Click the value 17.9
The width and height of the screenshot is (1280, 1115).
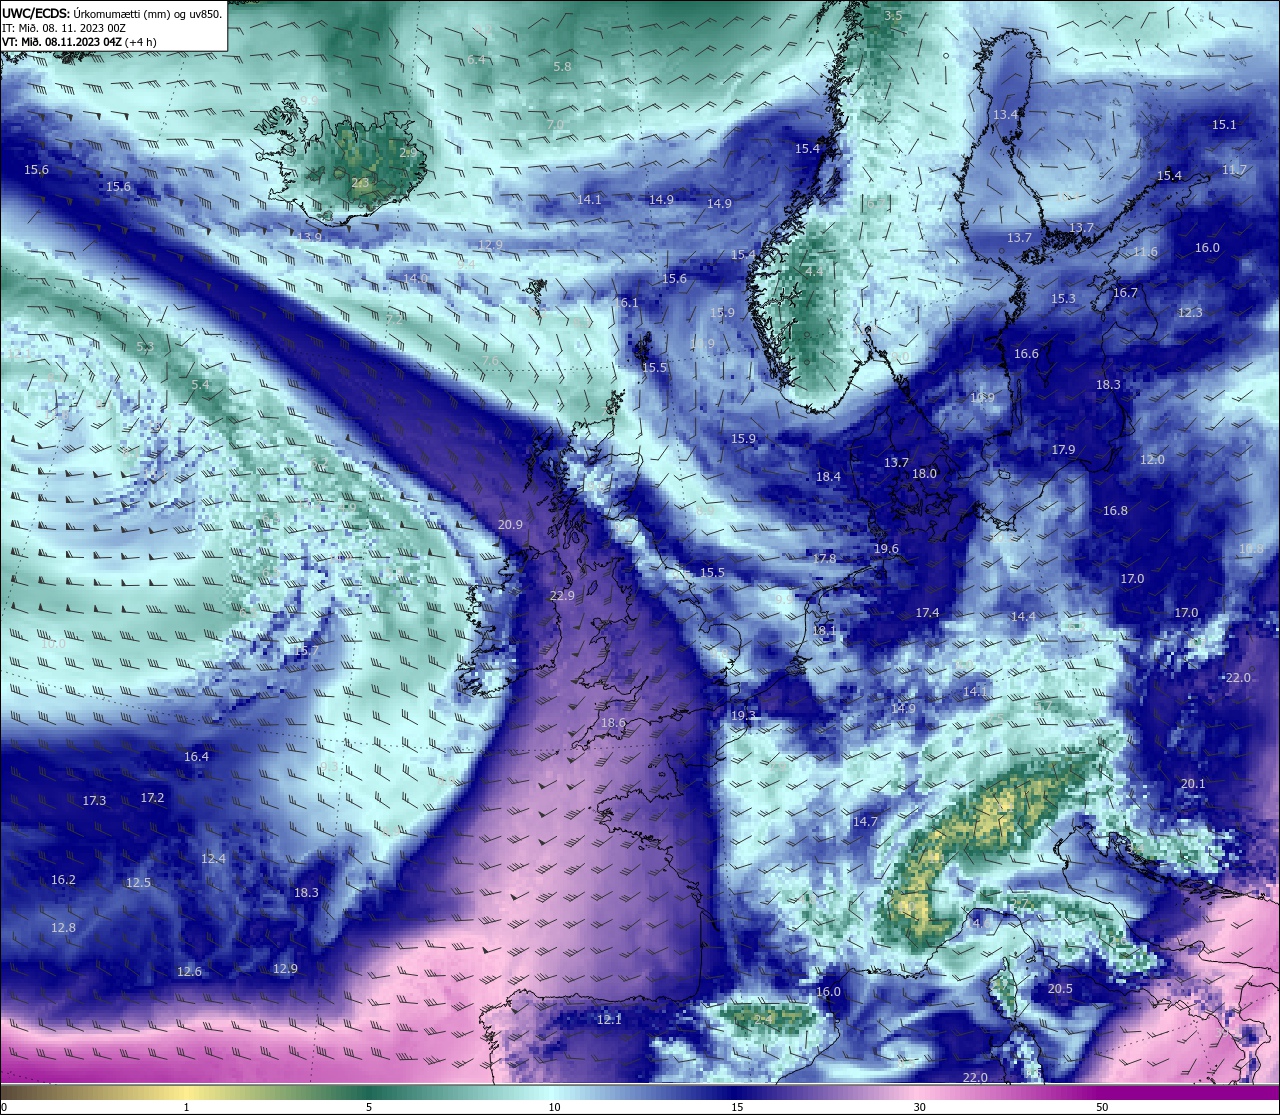click(1063, 449)
